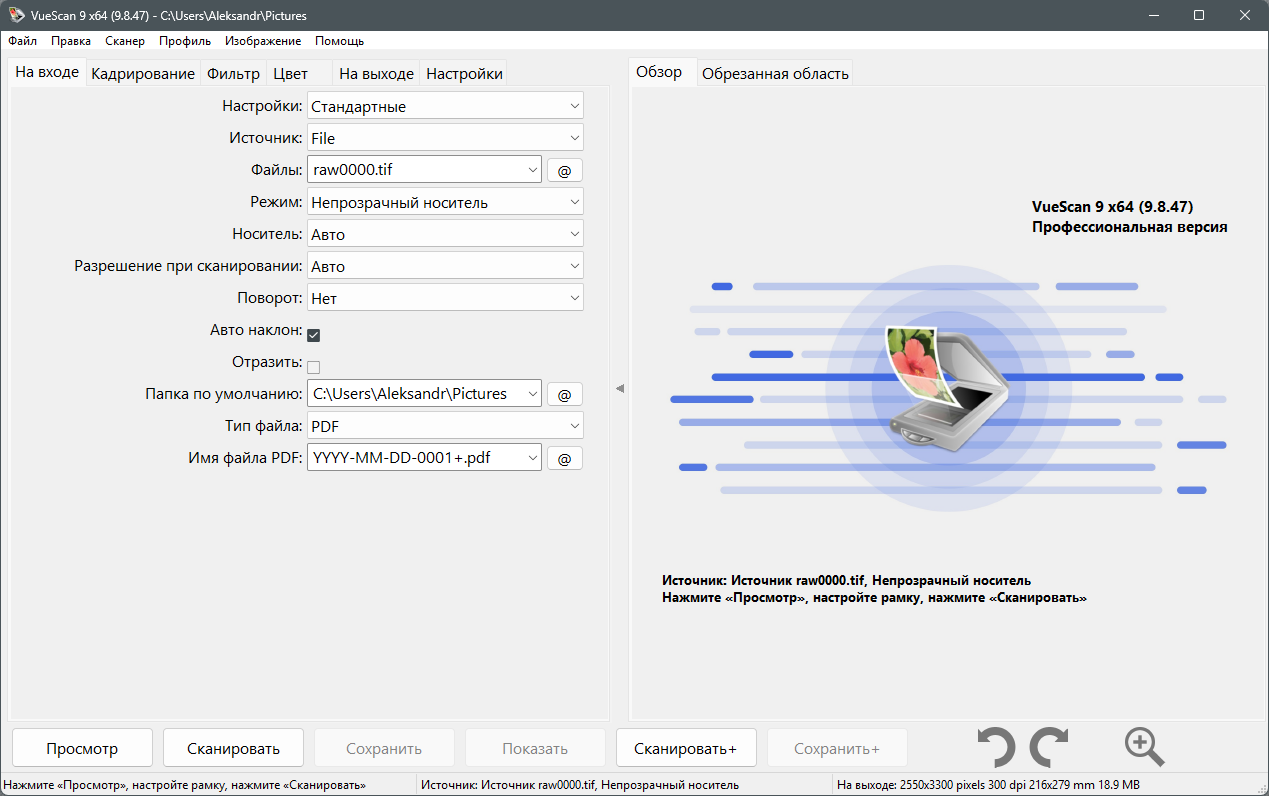Disable the Авто наклон checkbox
1269x796 pixels.
click(313, 335)
